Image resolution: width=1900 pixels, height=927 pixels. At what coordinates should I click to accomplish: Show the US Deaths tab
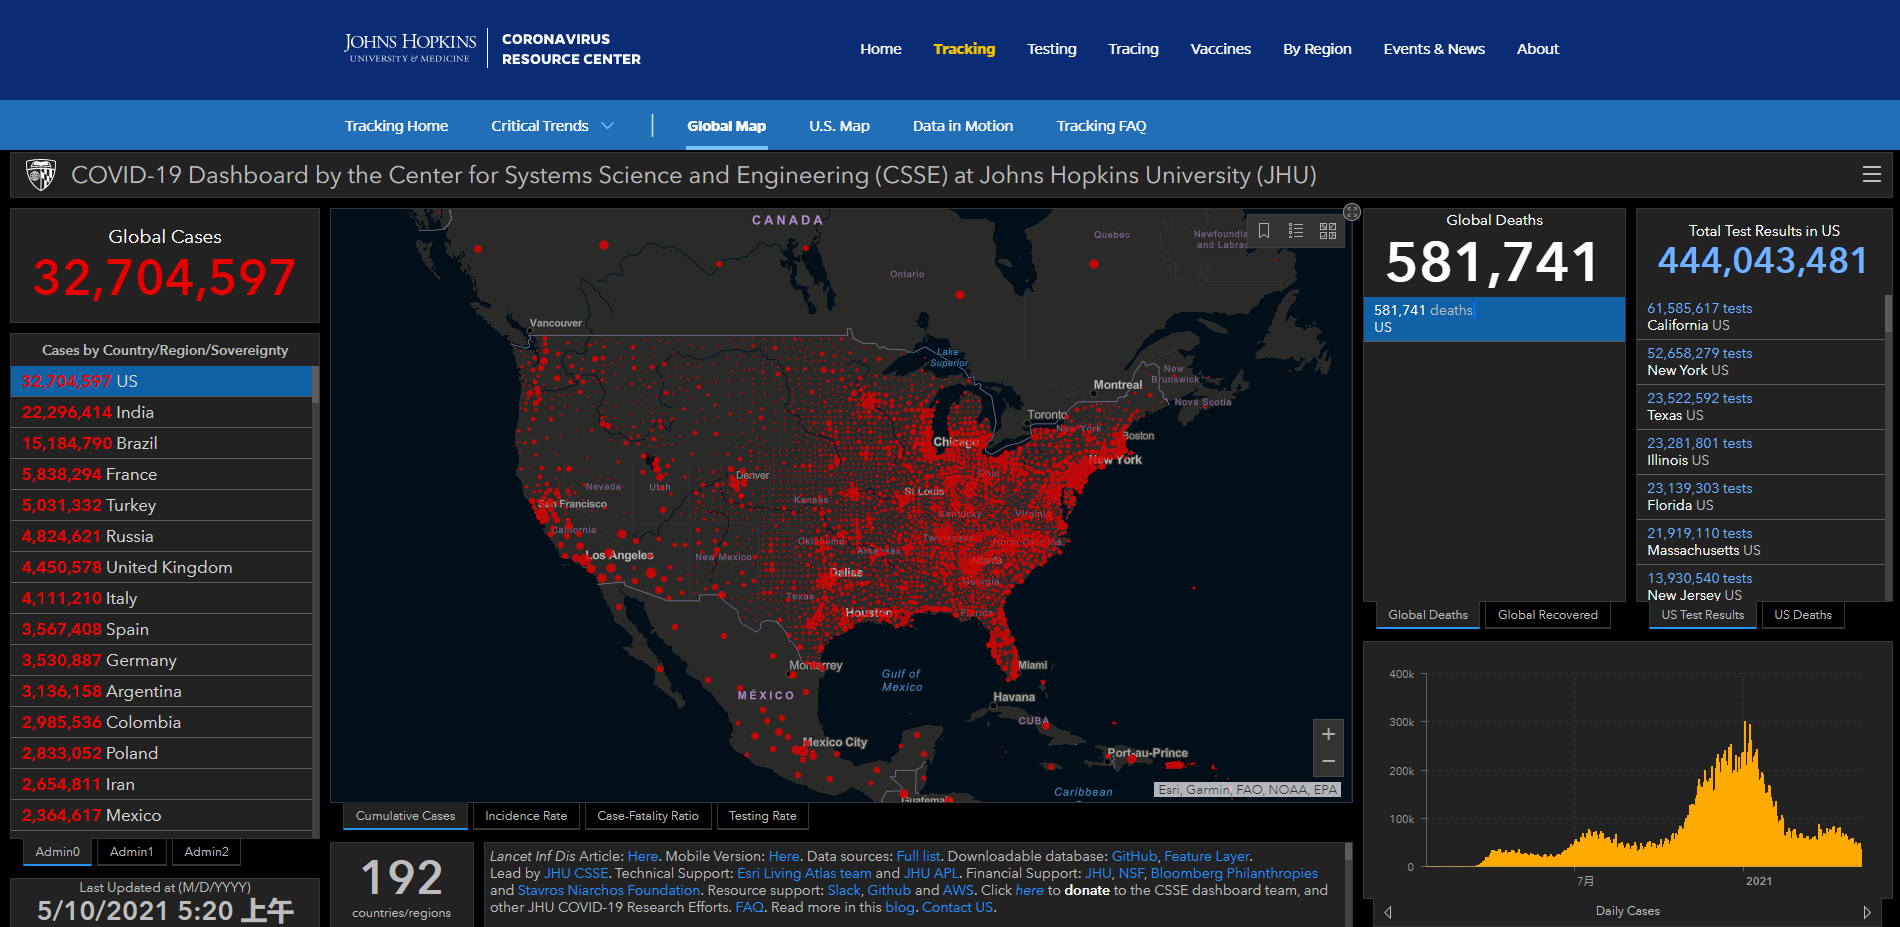[1803, 615]
